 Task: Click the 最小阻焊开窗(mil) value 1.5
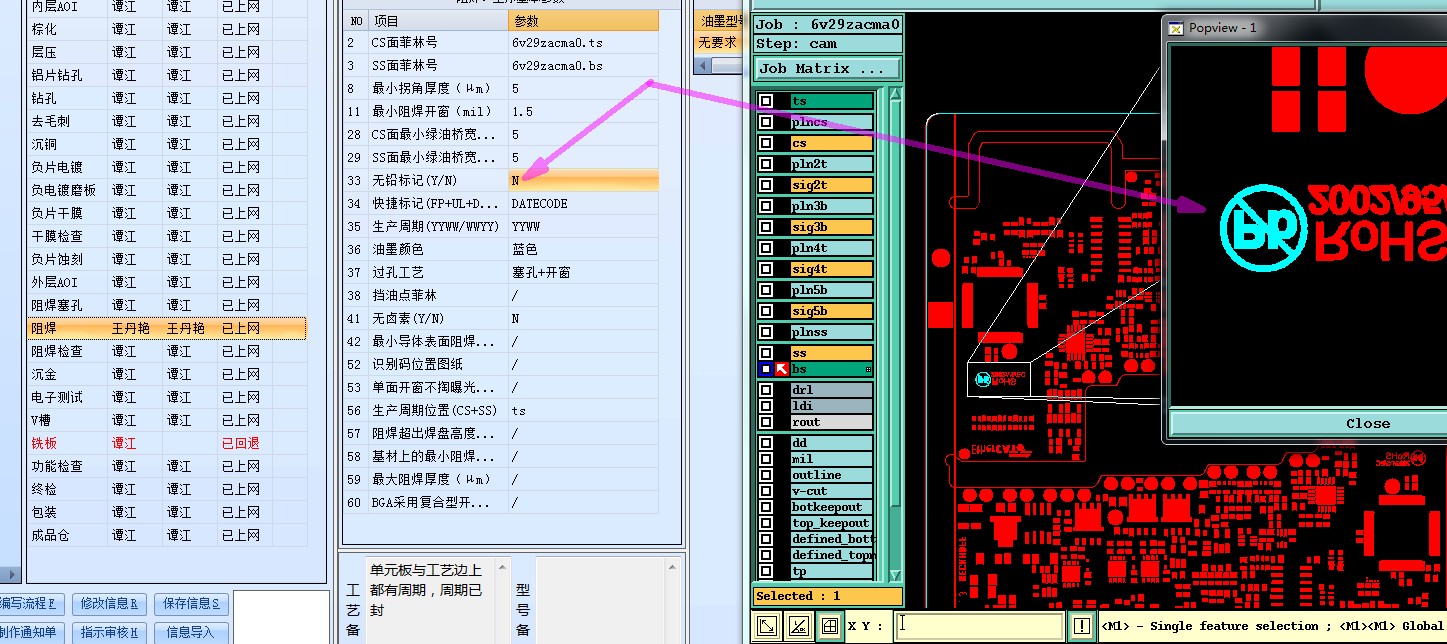pyautogui.click(x=583, y=112)
